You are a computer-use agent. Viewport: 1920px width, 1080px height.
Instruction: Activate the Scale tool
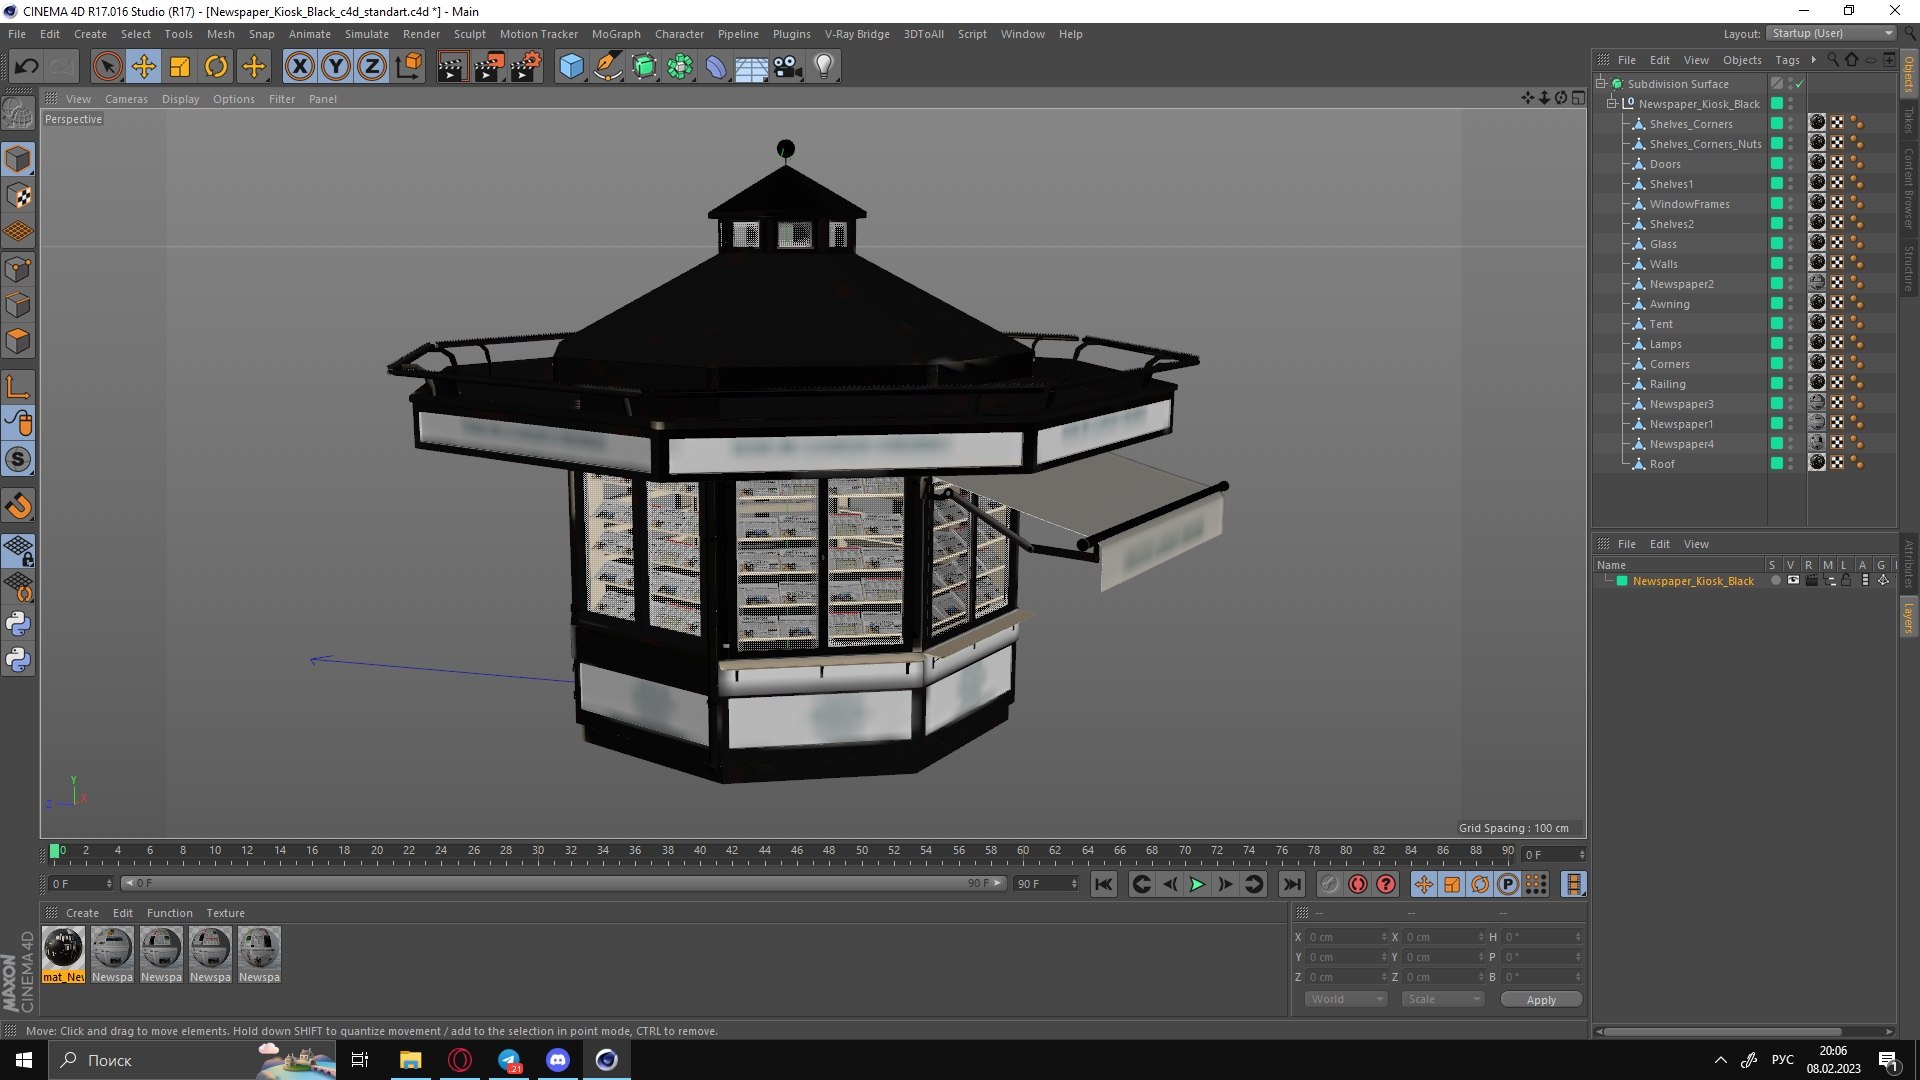pos(180,67)
